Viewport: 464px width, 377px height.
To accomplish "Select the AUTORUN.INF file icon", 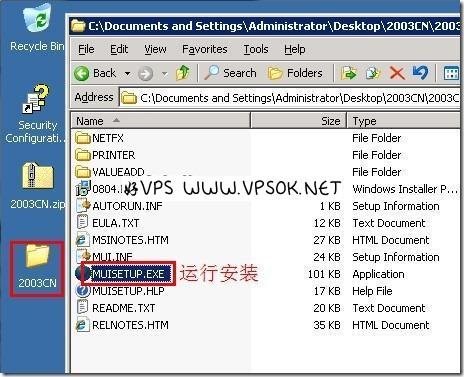I will (83, 205).
